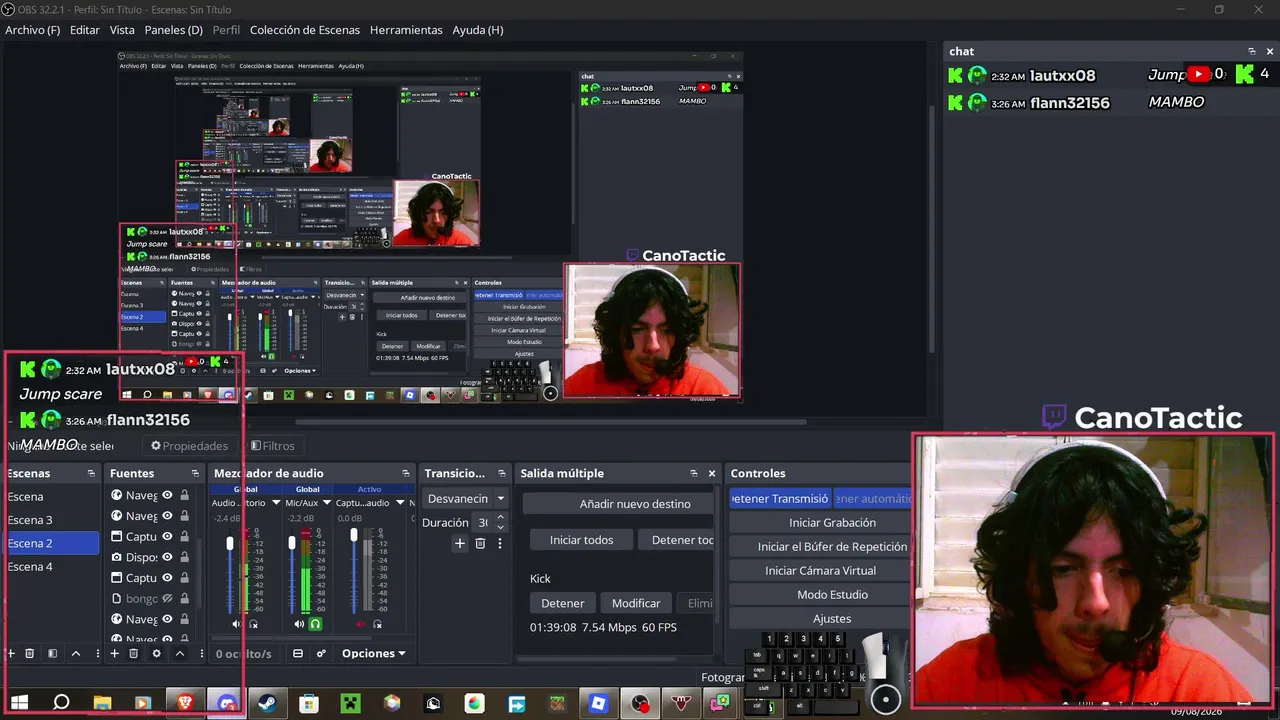Viewport: 1280px width, 720px height.
Task: Float the Escenas dock panel
Action: click(91, 473)
